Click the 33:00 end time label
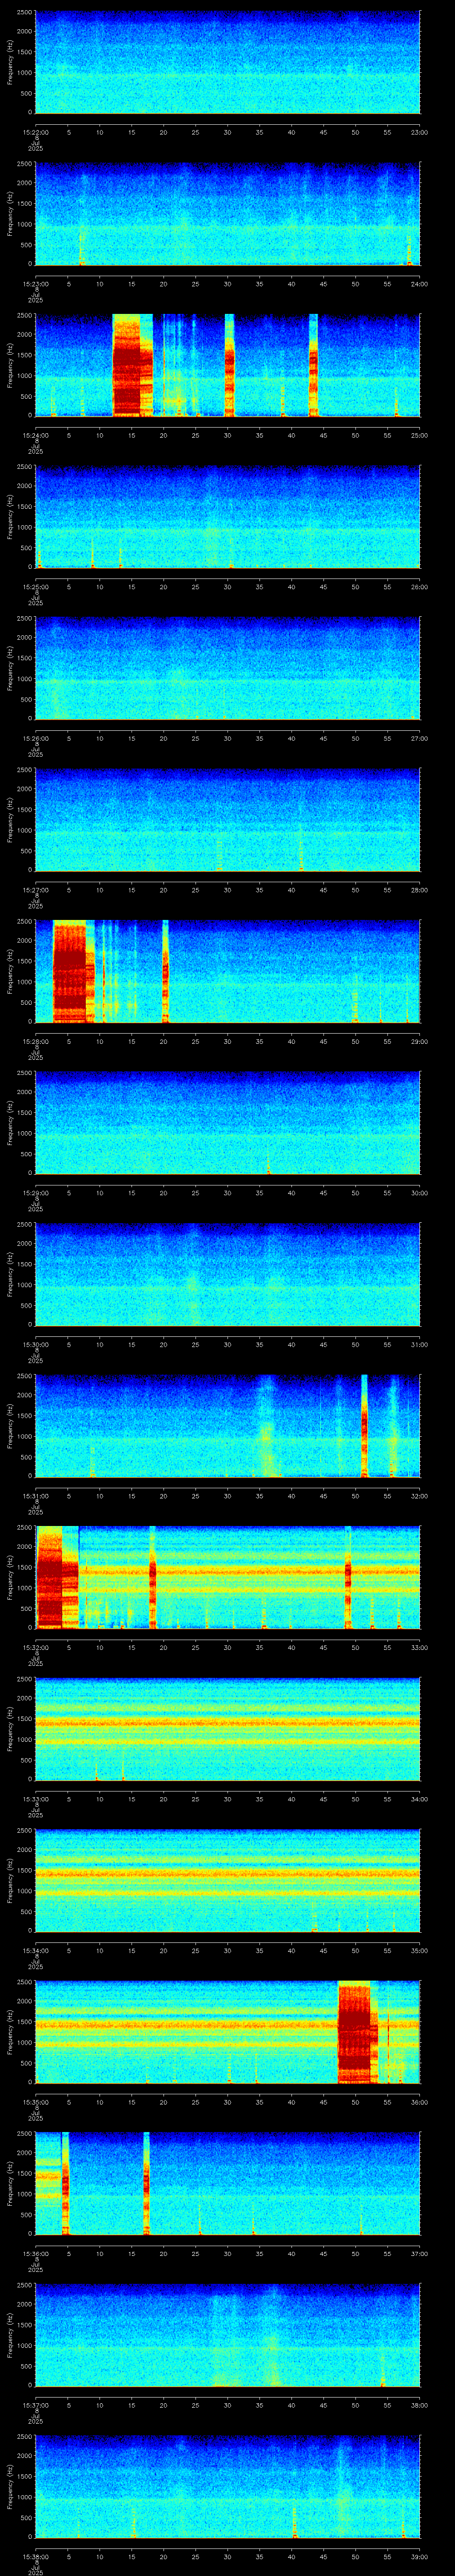Image resolution: width=455 pixels, height=2576 pixels. click(419, 1647)
